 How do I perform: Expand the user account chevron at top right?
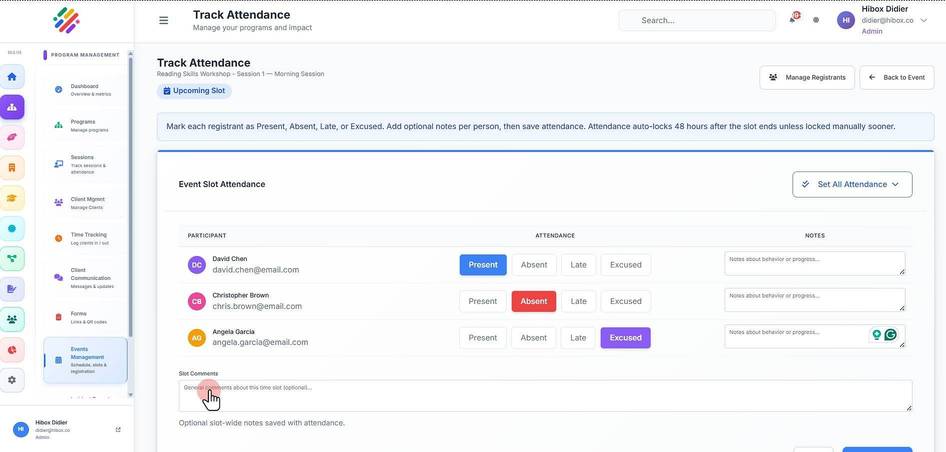point(924,20)
